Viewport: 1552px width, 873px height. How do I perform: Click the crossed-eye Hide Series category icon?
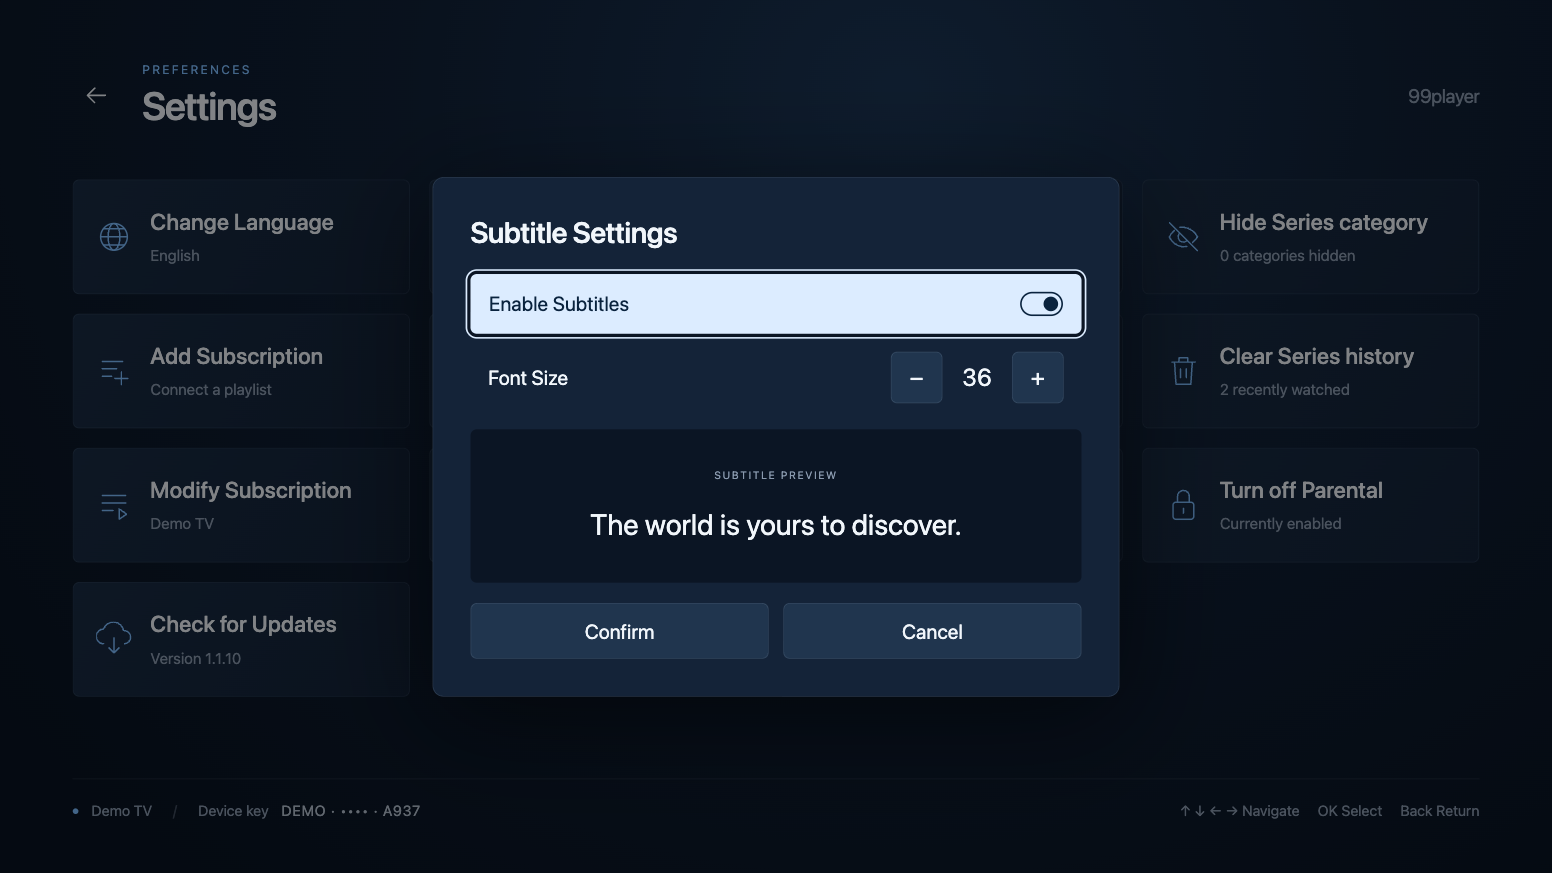click(1183, 237)
